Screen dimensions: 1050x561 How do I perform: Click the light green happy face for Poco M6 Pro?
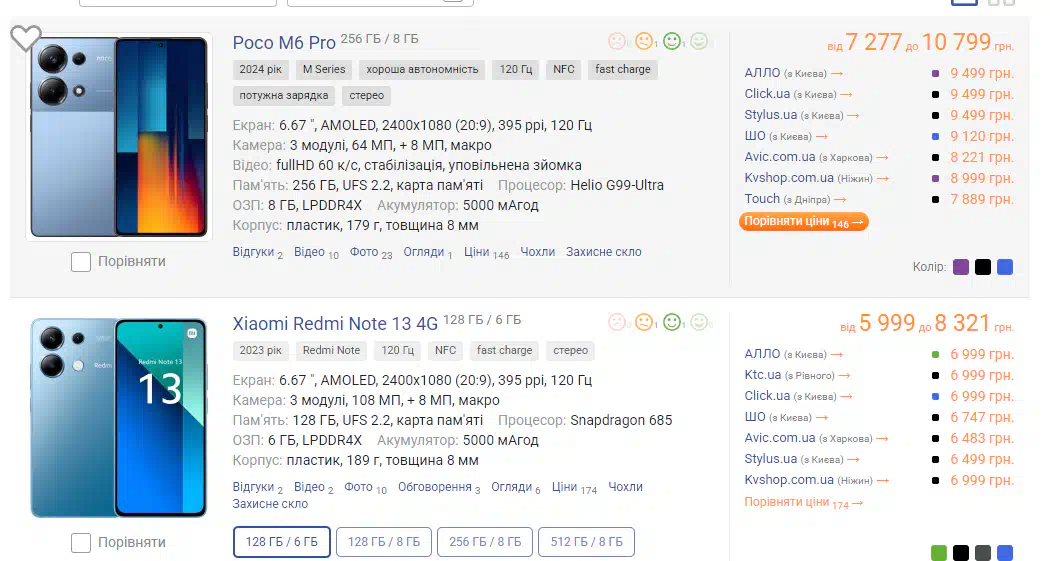coord(698,42)
